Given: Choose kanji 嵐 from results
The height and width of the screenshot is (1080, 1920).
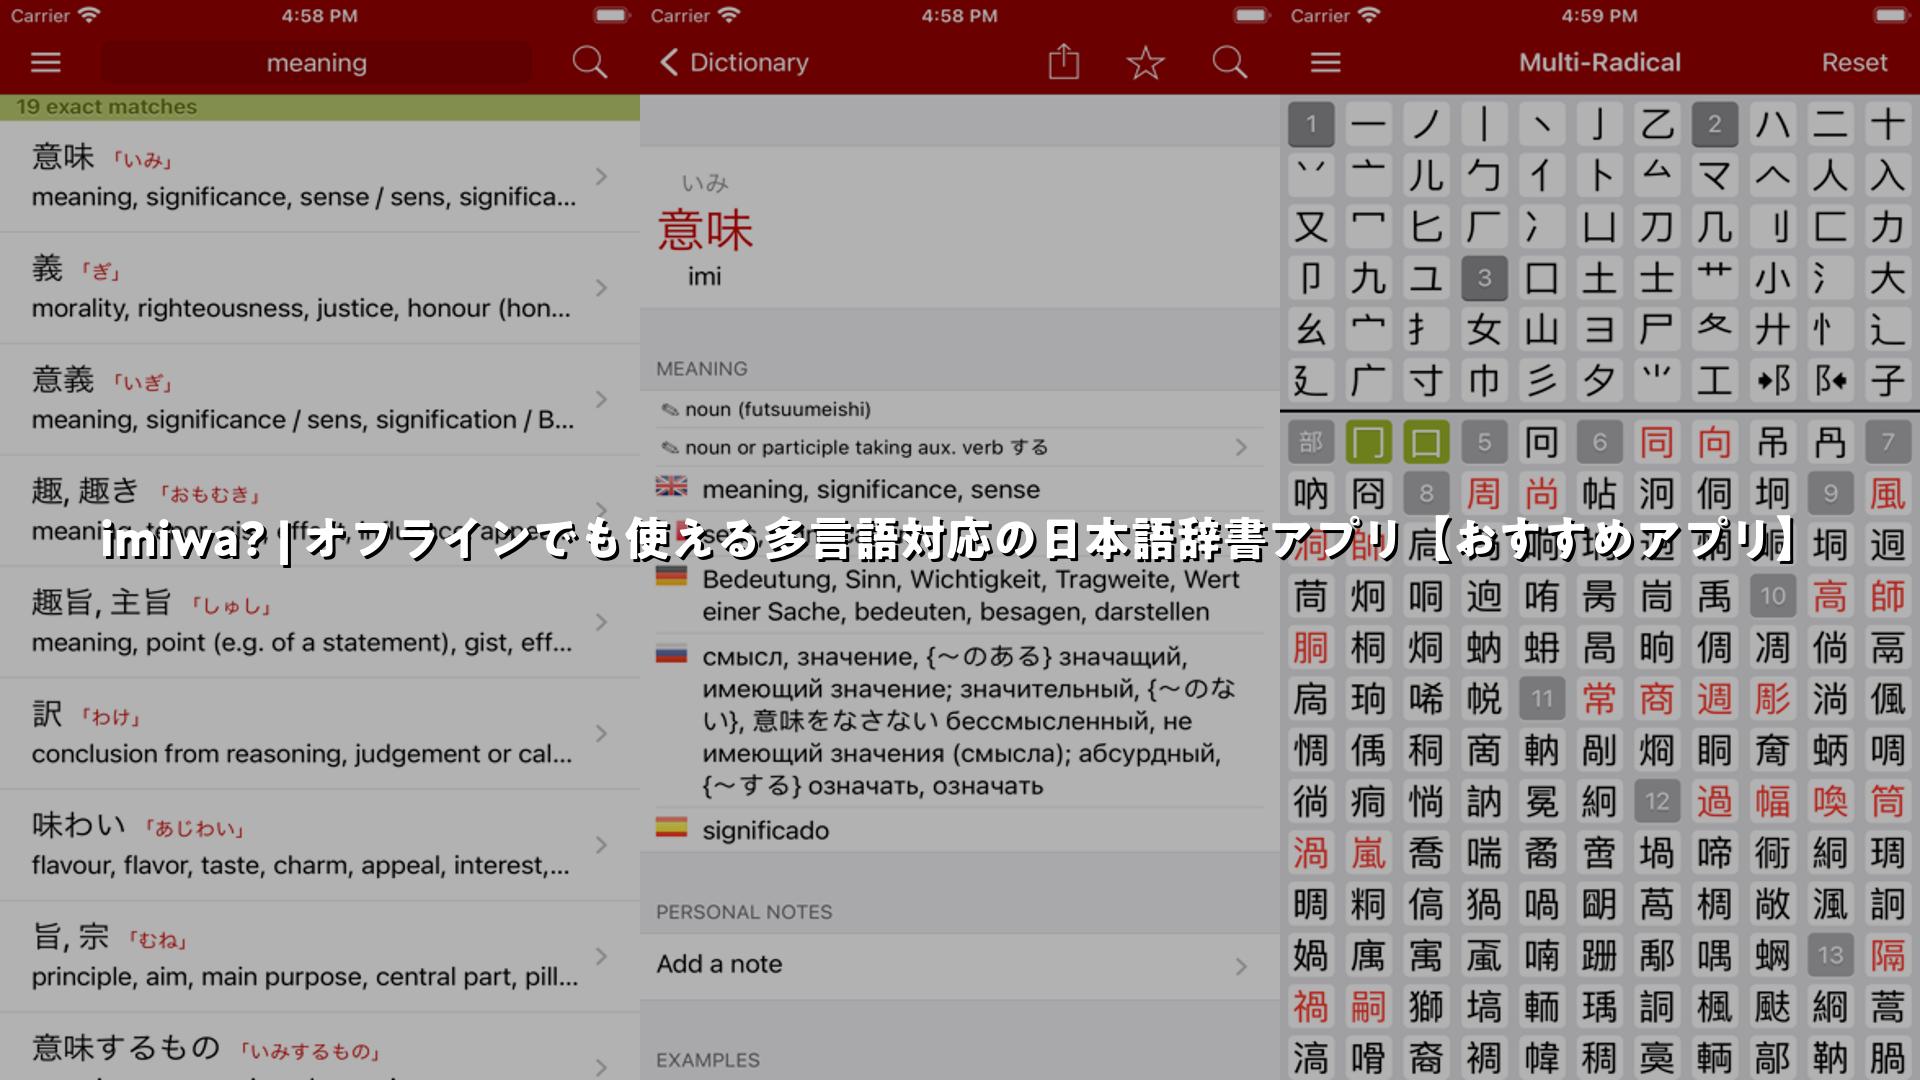Looking at the screenshot, I should 1369,852.
